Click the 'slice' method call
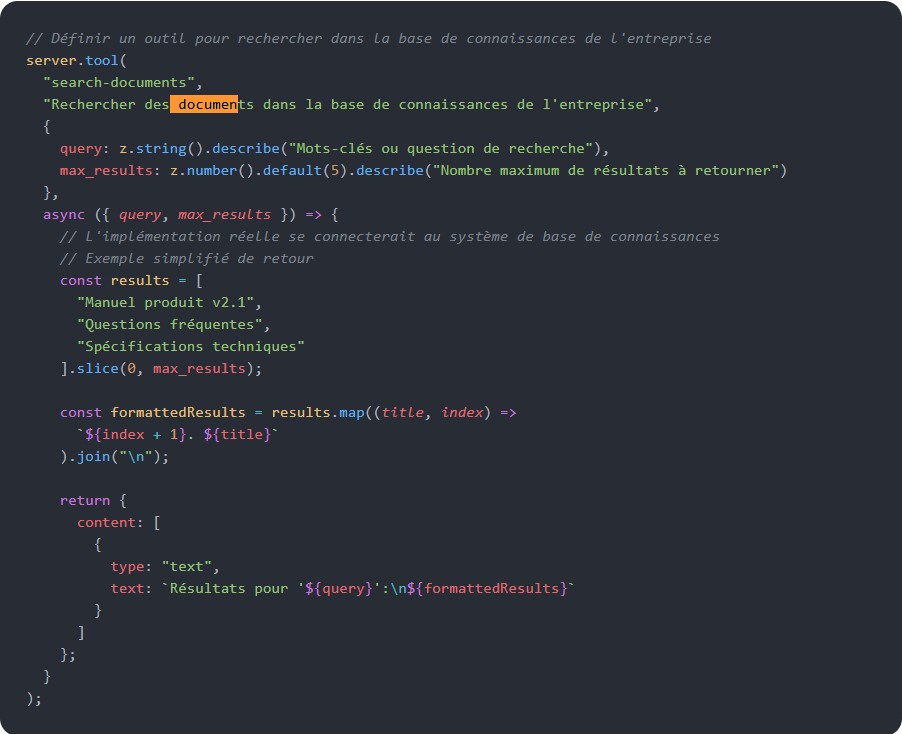The width and height of the screenshot is (902, 734). point(98,368)
